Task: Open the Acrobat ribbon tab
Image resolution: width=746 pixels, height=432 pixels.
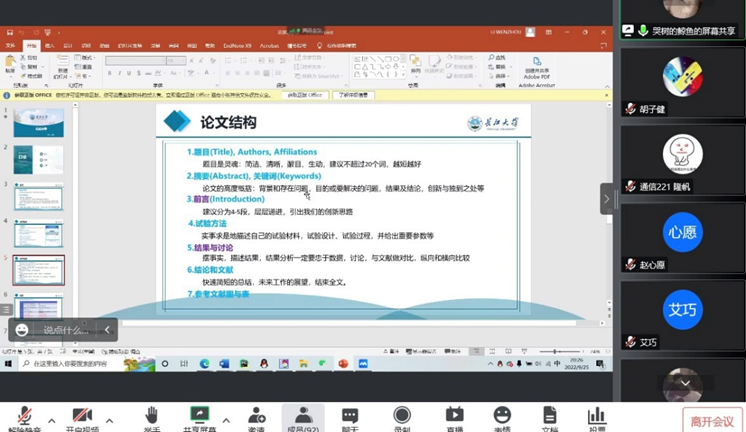Action: 269,45
